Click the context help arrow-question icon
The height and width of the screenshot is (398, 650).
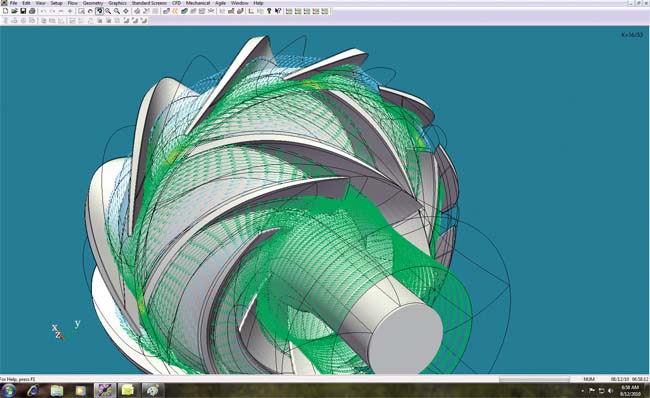(278, 11)
